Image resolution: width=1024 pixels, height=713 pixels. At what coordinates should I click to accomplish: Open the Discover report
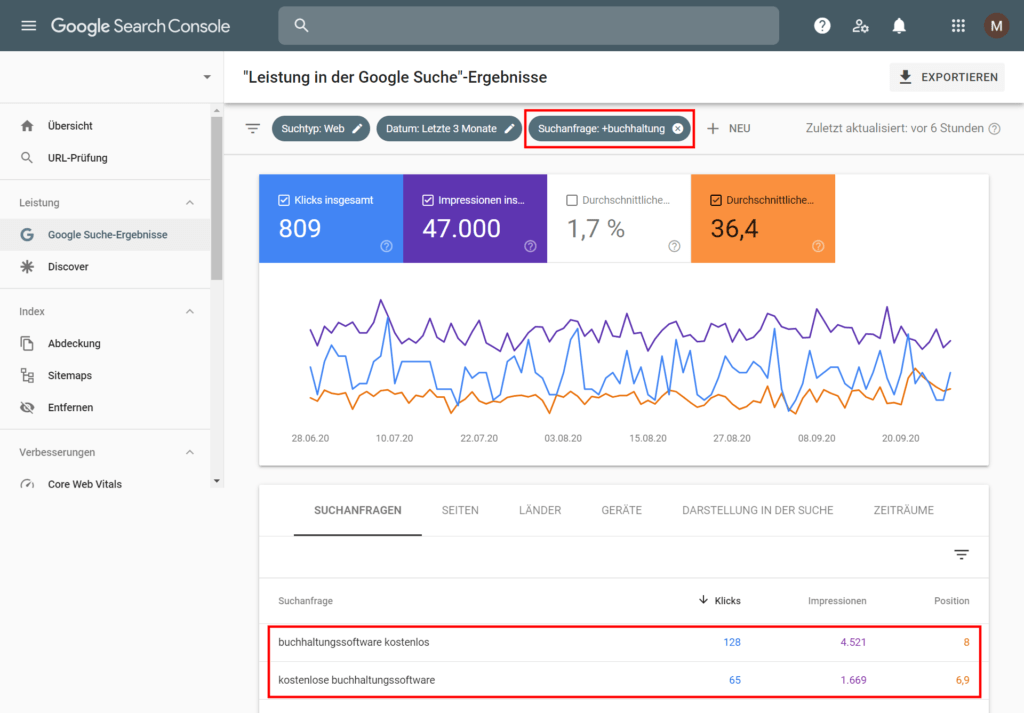click(x=68, y=266)
